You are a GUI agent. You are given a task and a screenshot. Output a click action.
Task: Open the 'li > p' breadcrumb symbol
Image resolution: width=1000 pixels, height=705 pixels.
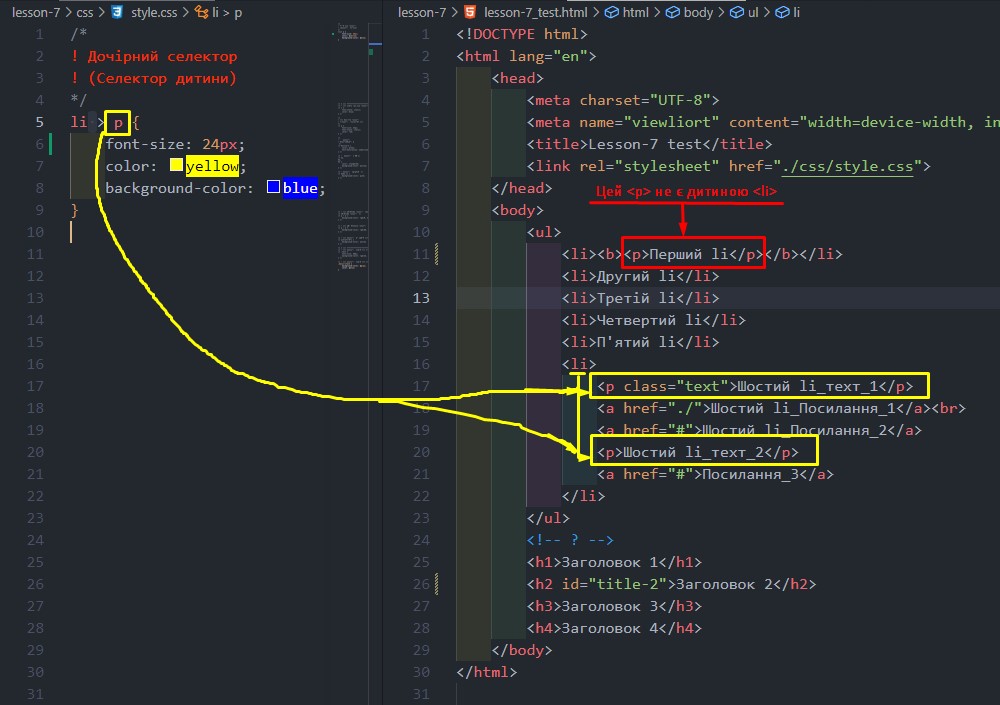pyautogui.click(x=227, y=12)
